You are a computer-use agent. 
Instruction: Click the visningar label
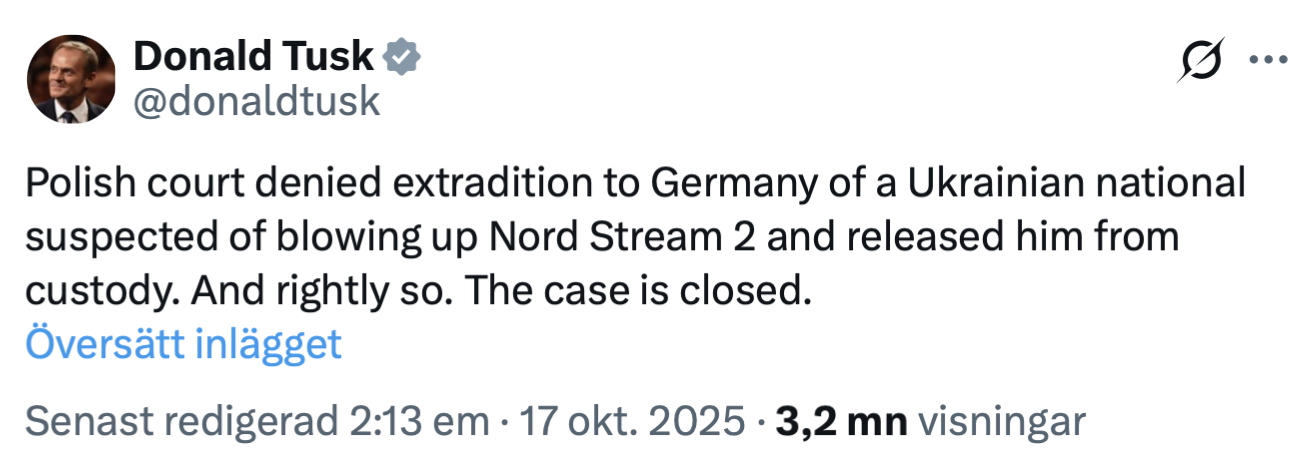(1001, 421)
